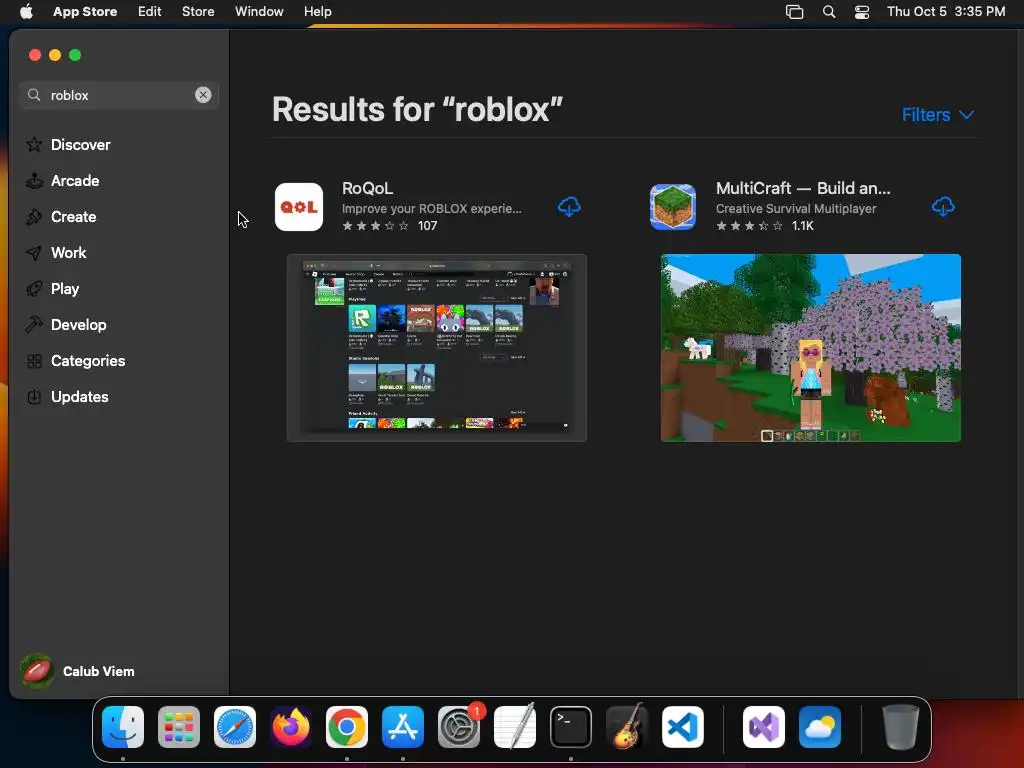Open the Arcade section
This screenshot has height=768, width=1024.
pyautogui.click(x=75, y=181)
